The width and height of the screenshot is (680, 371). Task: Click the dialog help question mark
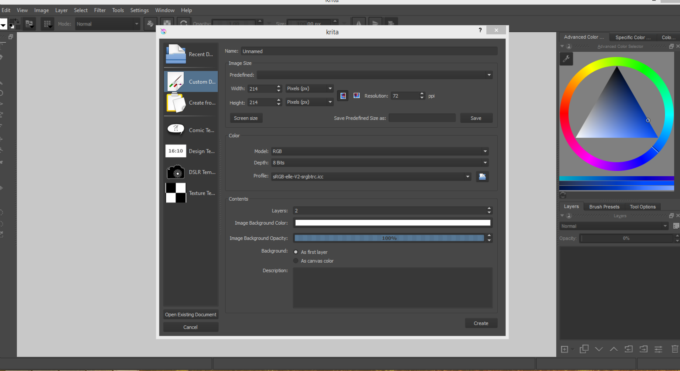[480, 30]
